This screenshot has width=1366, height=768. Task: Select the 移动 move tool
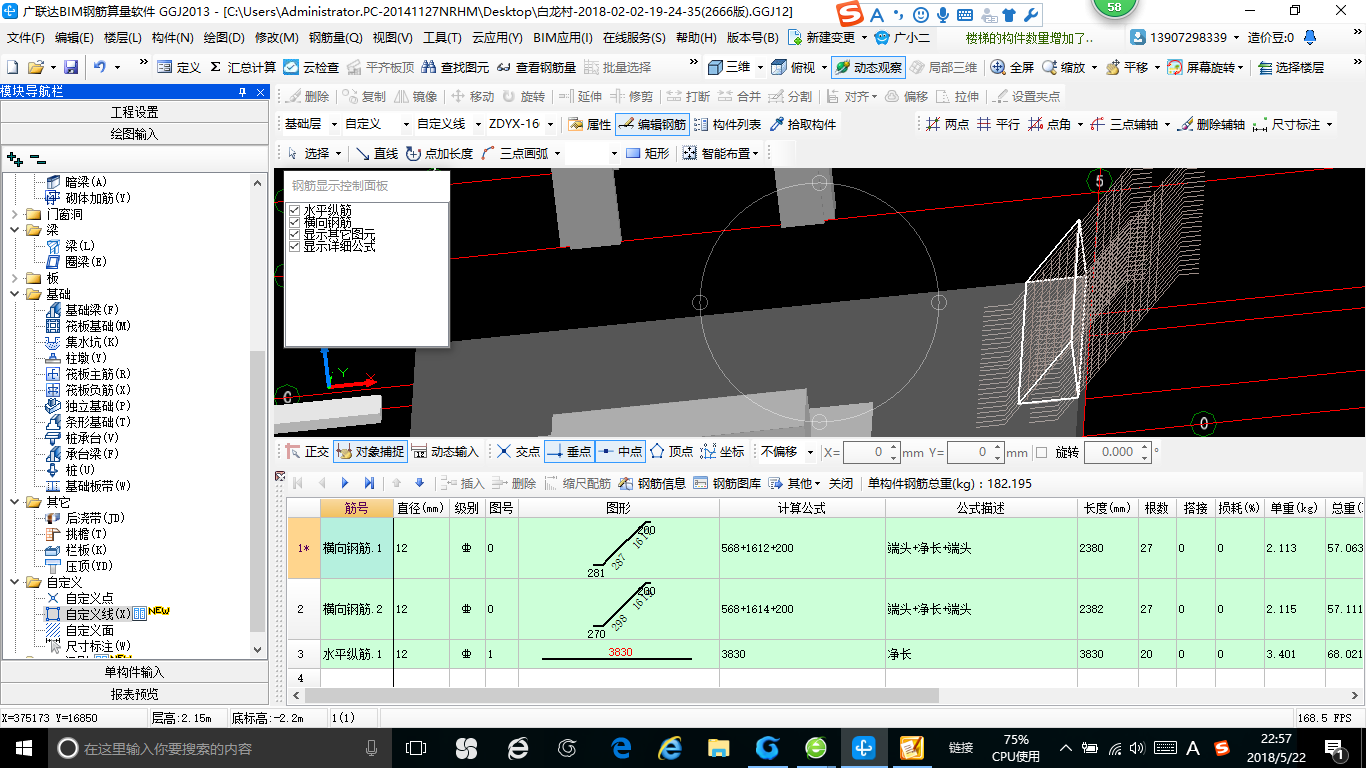click(472, 96)
